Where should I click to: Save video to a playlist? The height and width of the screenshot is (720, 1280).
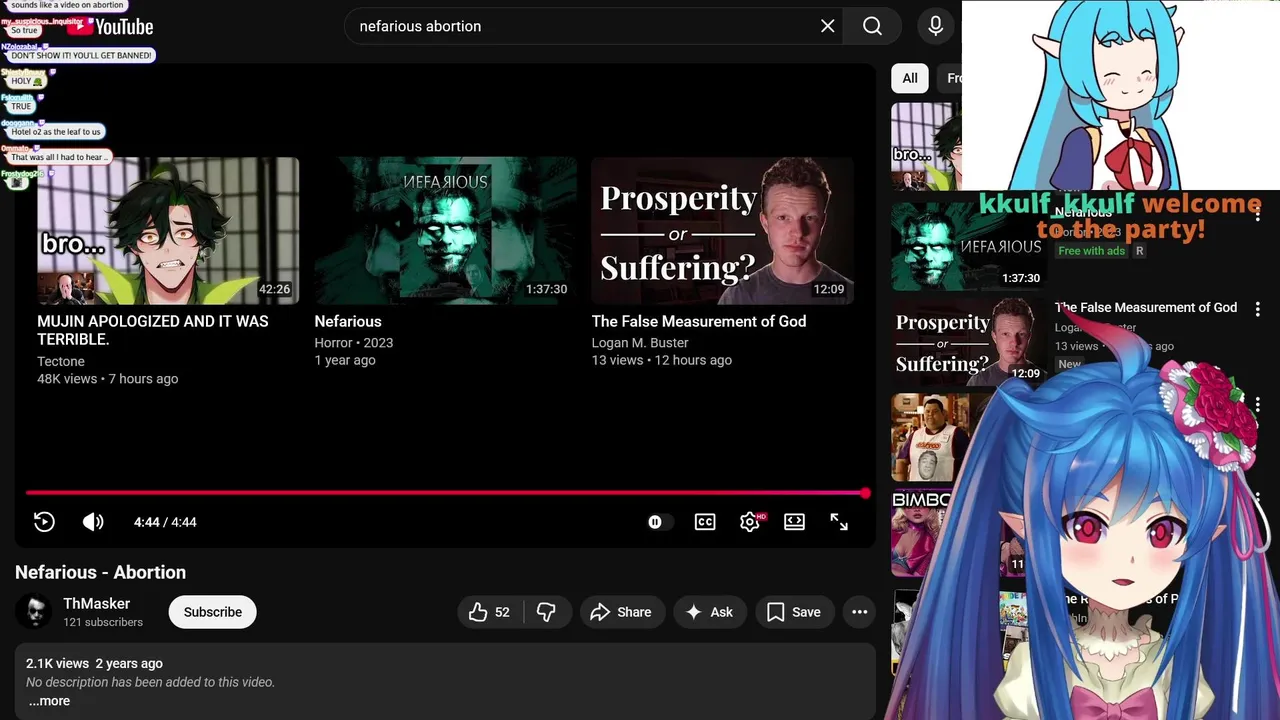point(794,612)
